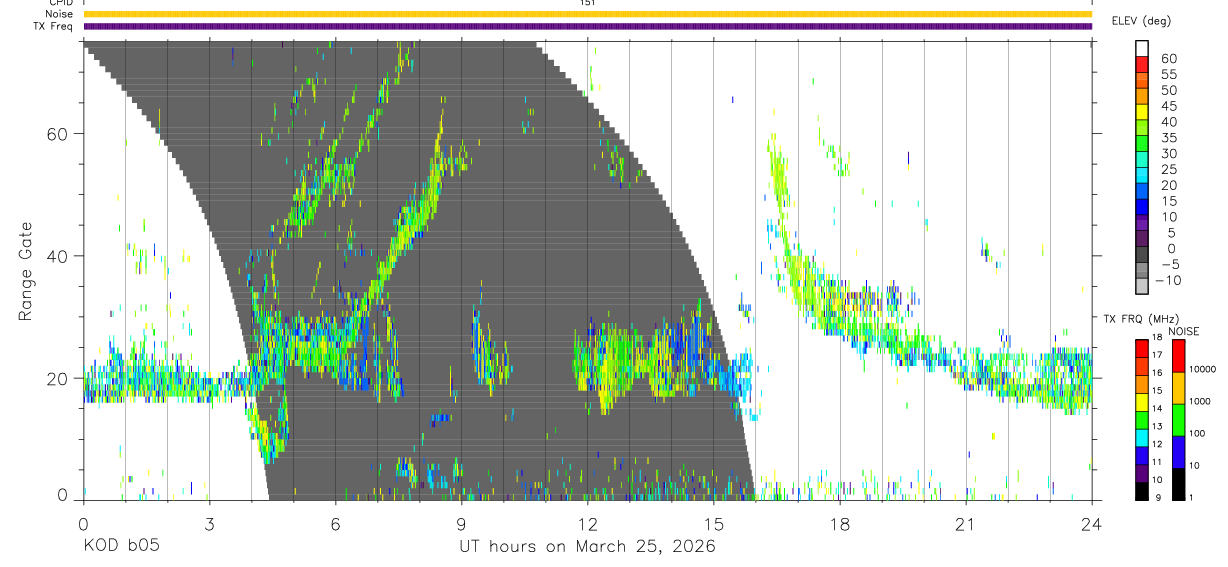
Task: Click the x-axis tick label '21'
Action: point(965,524)
